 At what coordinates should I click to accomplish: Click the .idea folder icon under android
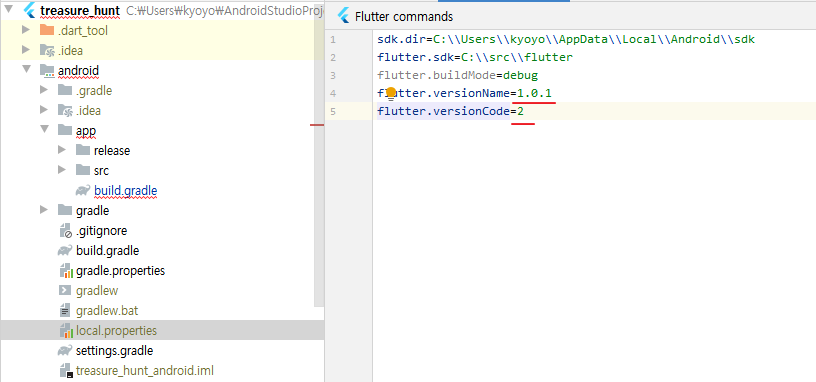pyautogui.click(x=65, y=110)
